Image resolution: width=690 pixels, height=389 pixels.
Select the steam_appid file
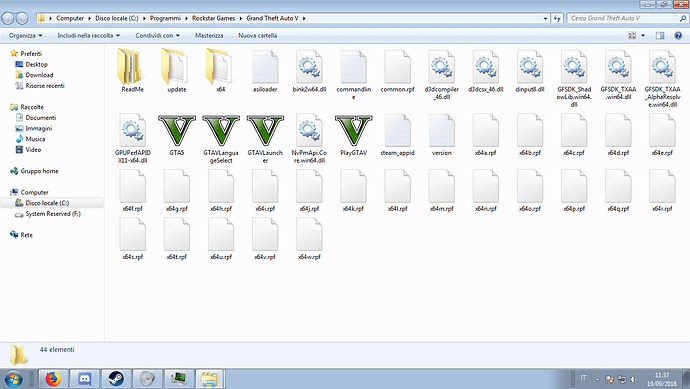click(397, 134)
